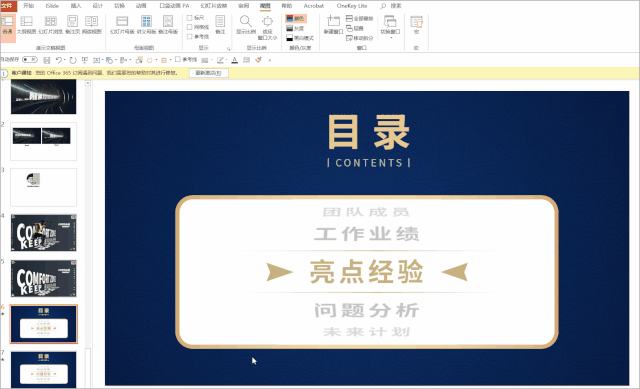This screenshot has width=640, height=389.
Task: Open the Slide Show (幻灯片放映) tab
Action: [x=214, y=6]
